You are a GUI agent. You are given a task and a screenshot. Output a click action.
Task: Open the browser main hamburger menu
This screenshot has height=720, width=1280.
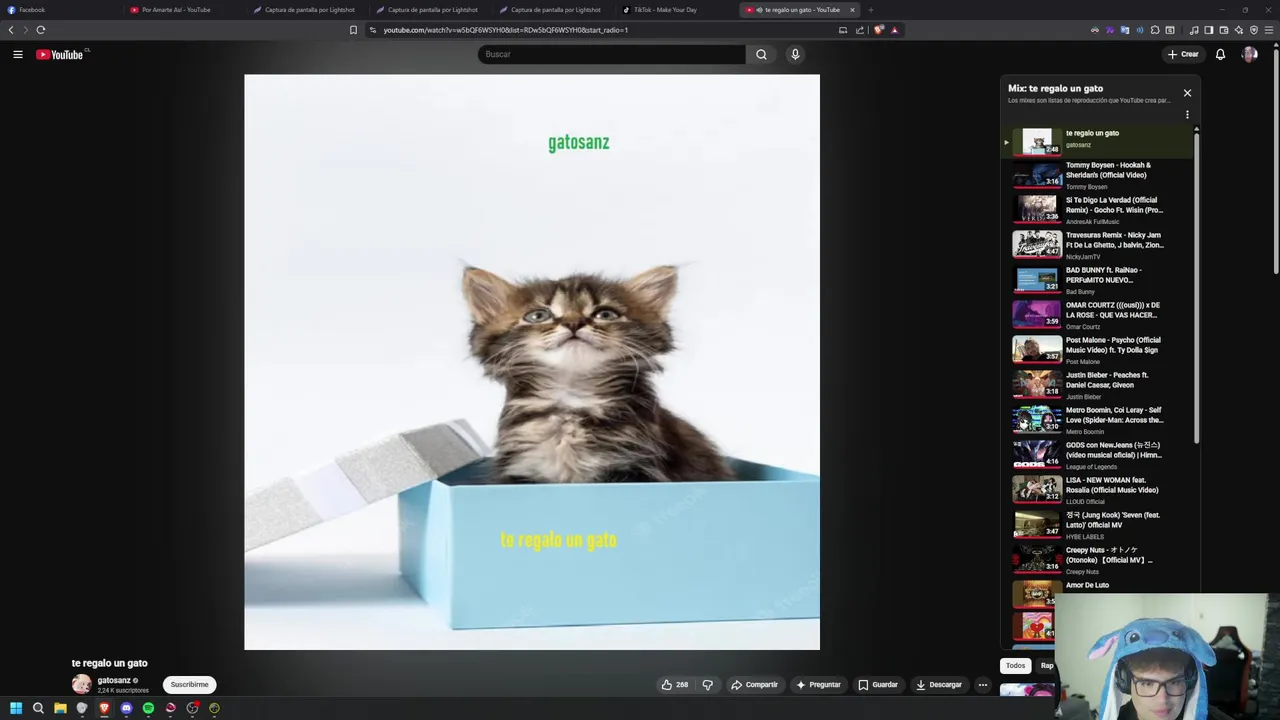1269,30
